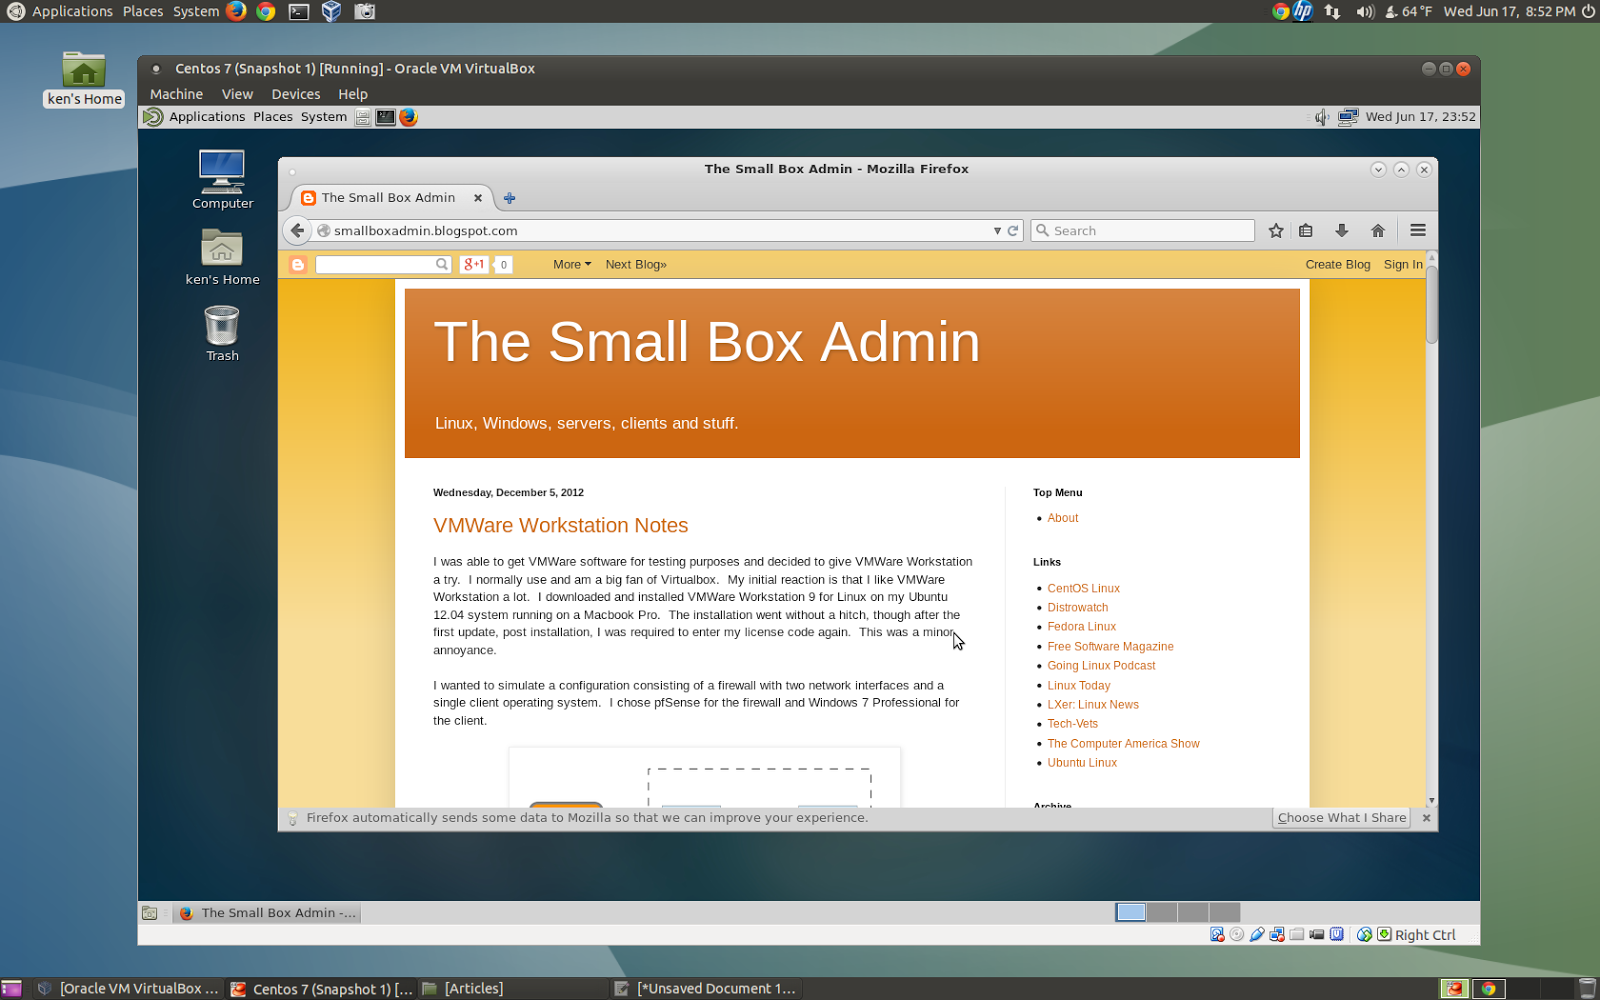Open the 64 °F weather indicator
1600x1000 pixels.
click(x=1409, y=11)
